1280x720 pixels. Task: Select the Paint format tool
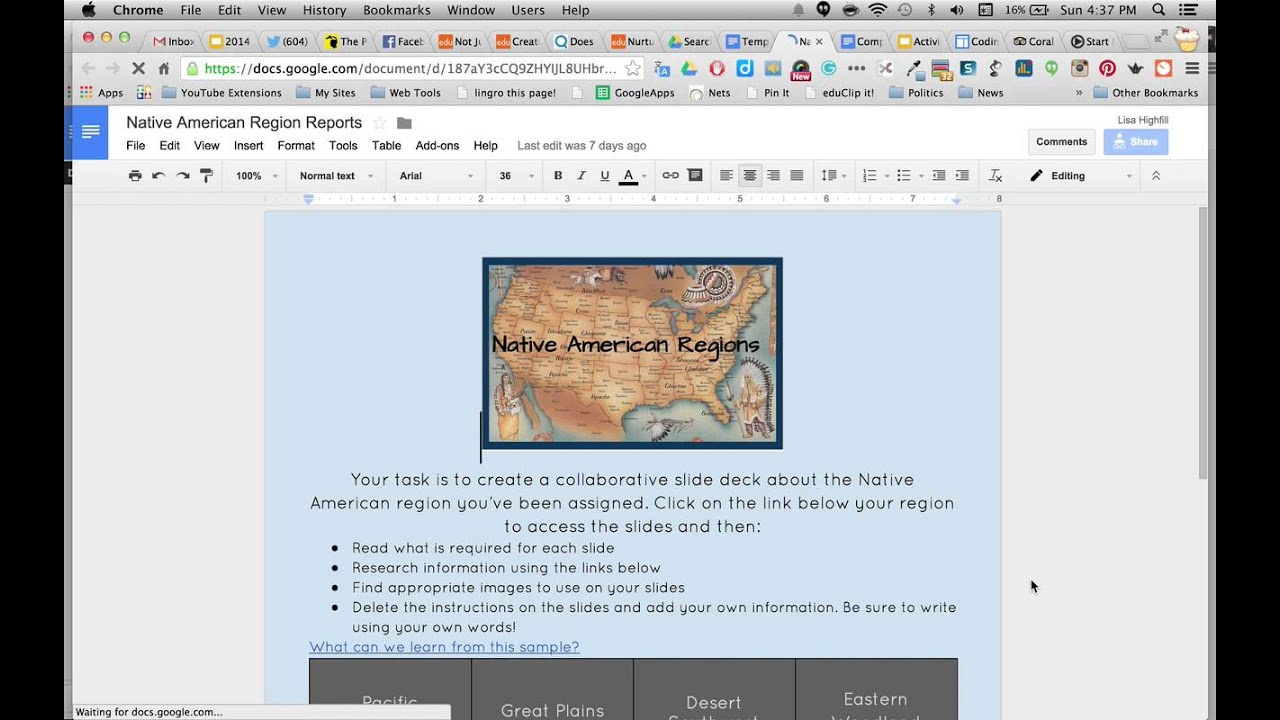point(206,175)
